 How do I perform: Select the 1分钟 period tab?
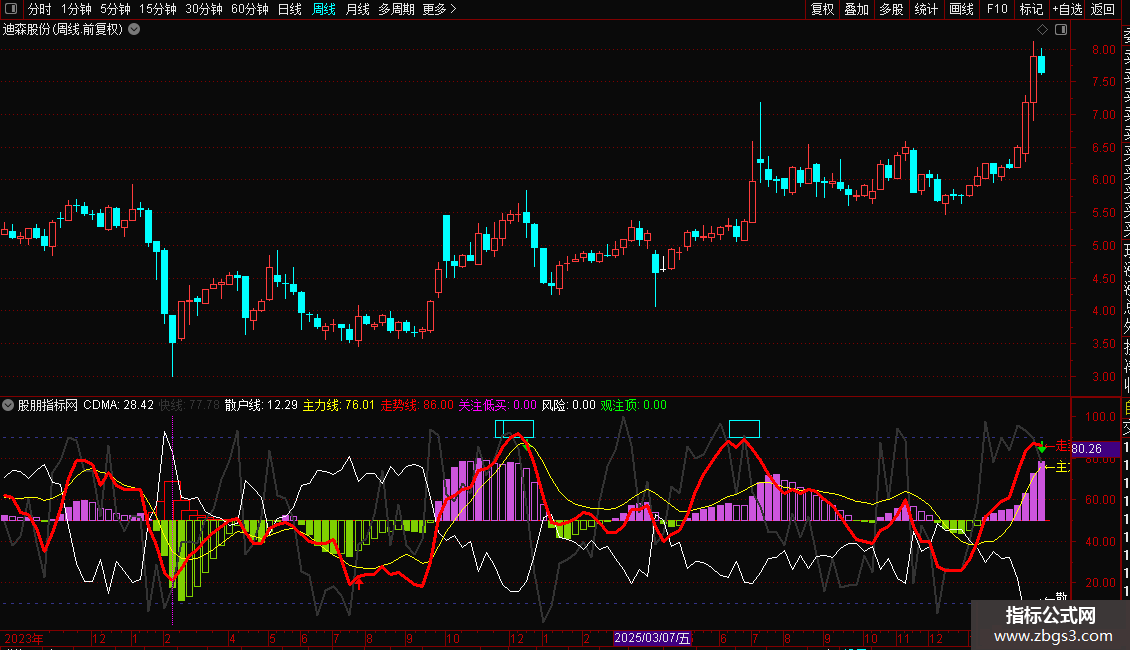tap(76, 9)
